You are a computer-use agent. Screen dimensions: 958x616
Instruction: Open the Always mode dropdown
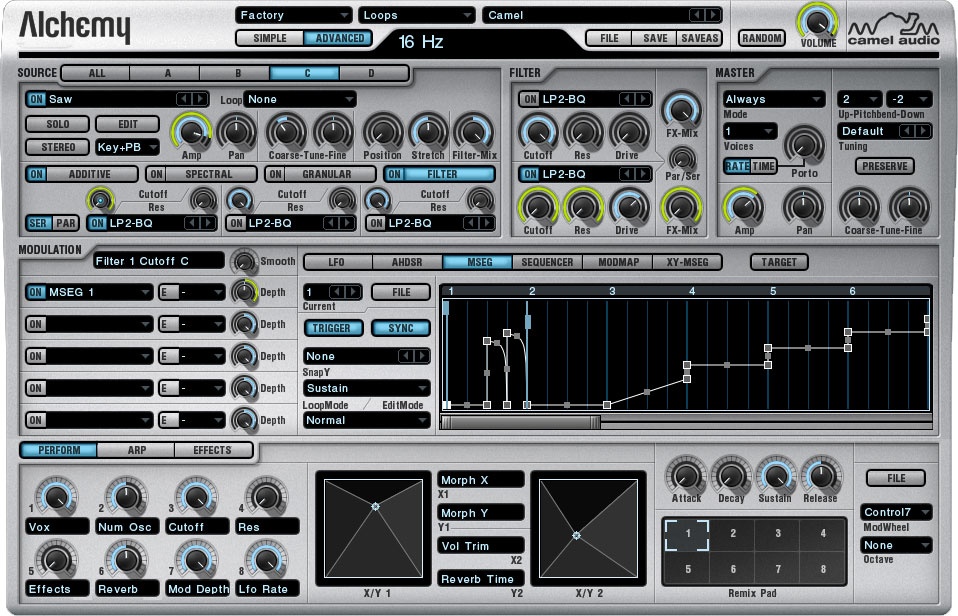(773, 99)
